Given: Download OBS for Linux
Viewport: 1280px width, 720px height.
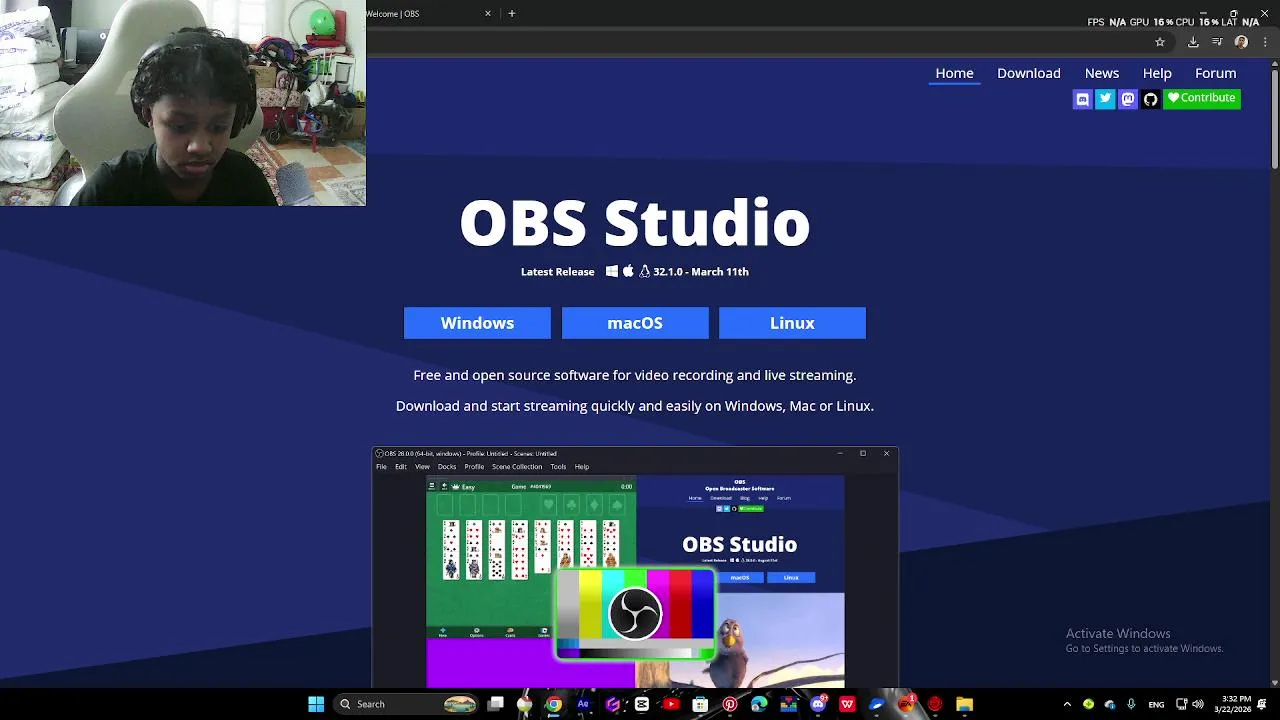Looking at the screenshot, I should [x=792, y=323].
